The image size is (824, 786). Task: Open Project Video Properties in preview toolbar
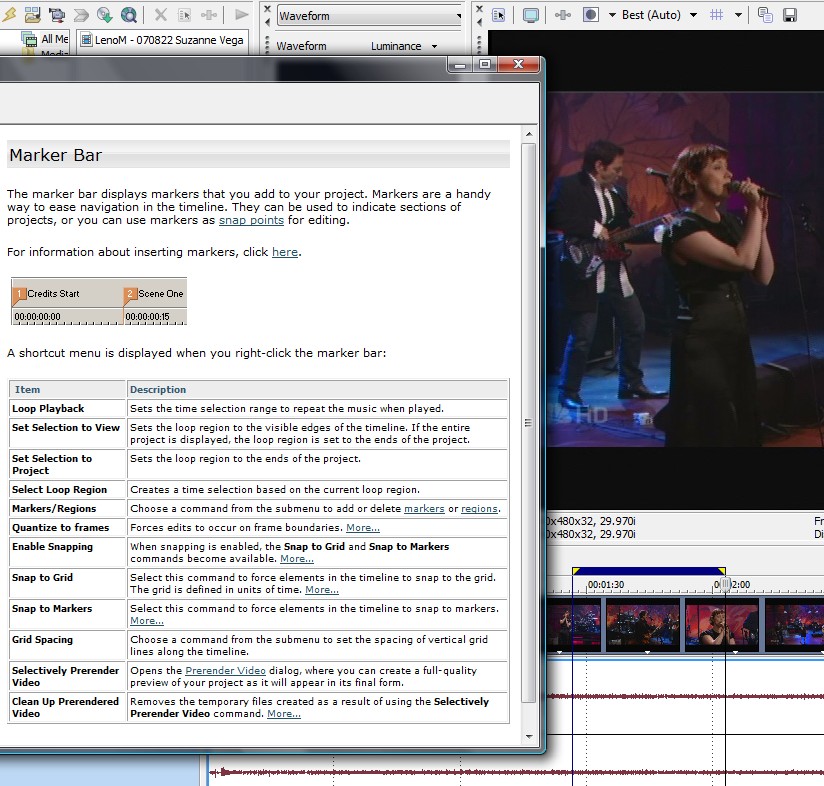tap(498, 15)
